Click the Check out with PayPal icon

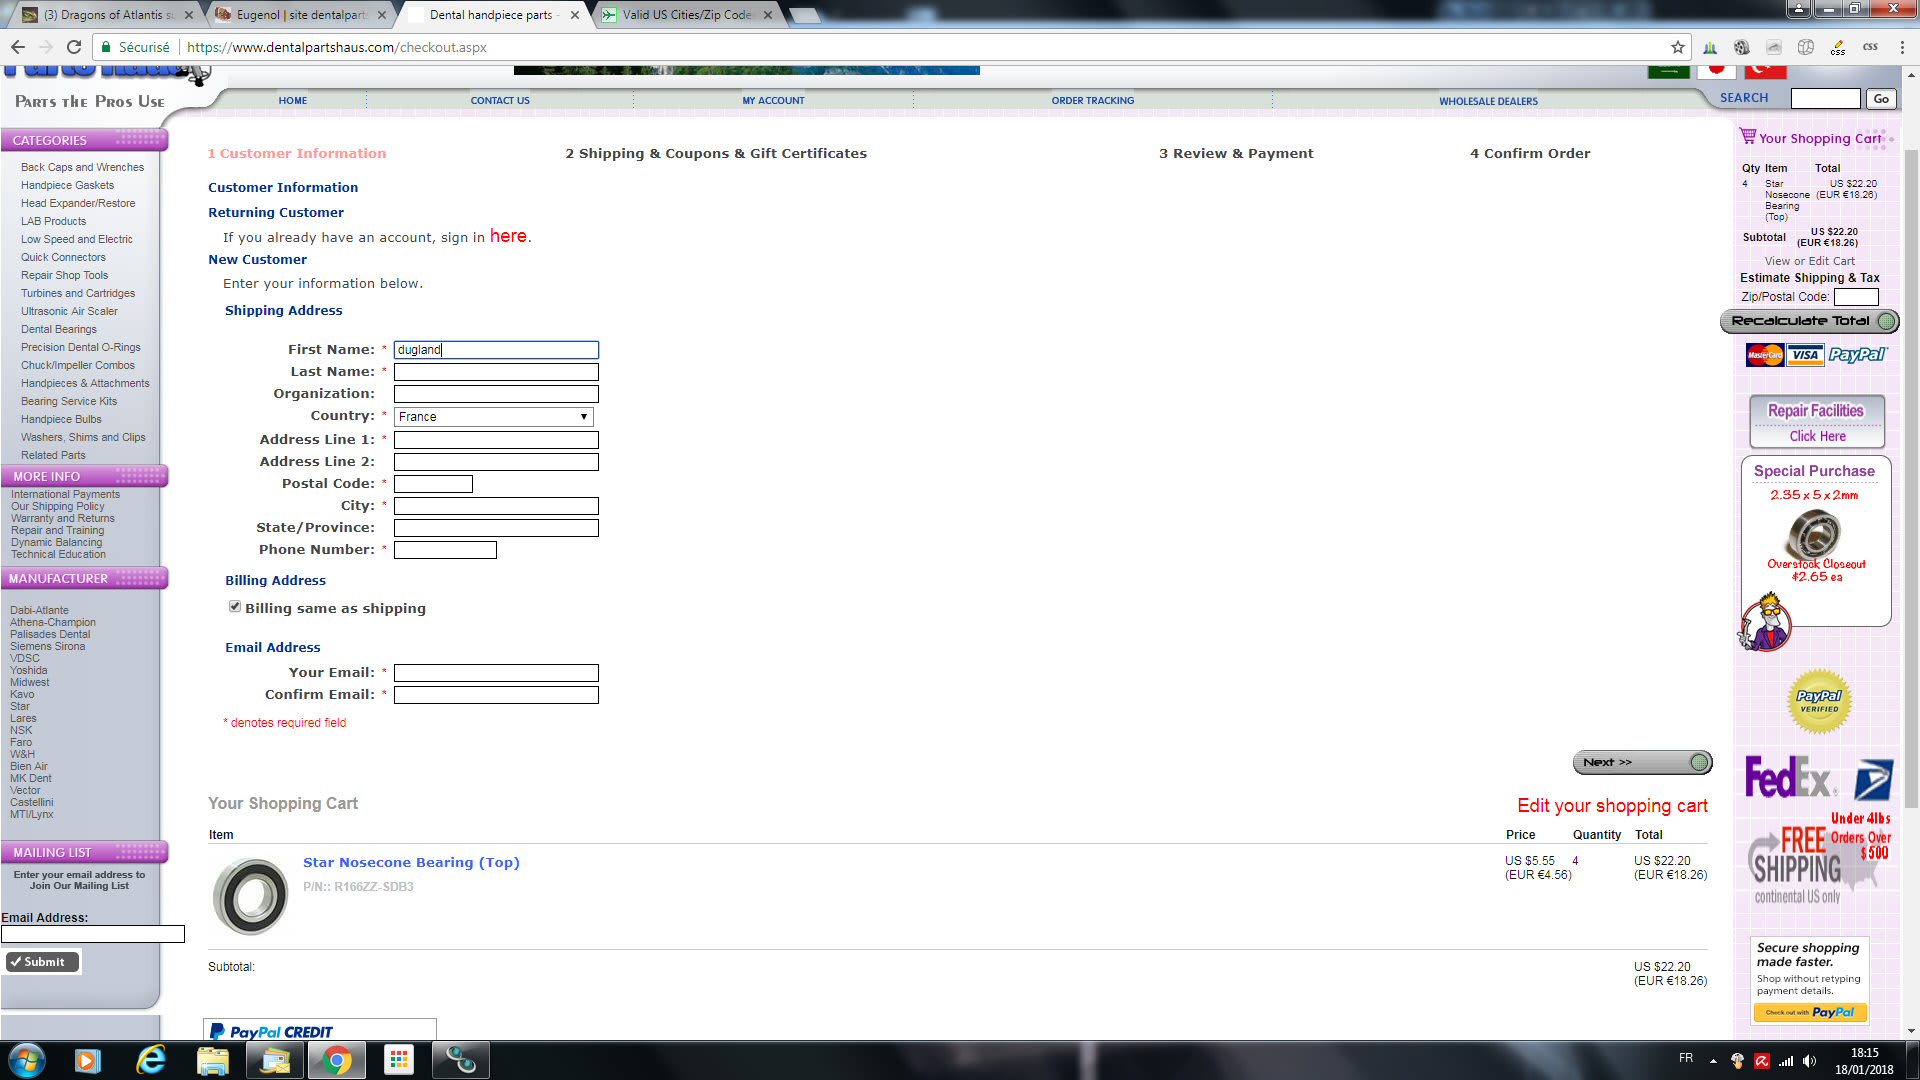point(1810,1012)
